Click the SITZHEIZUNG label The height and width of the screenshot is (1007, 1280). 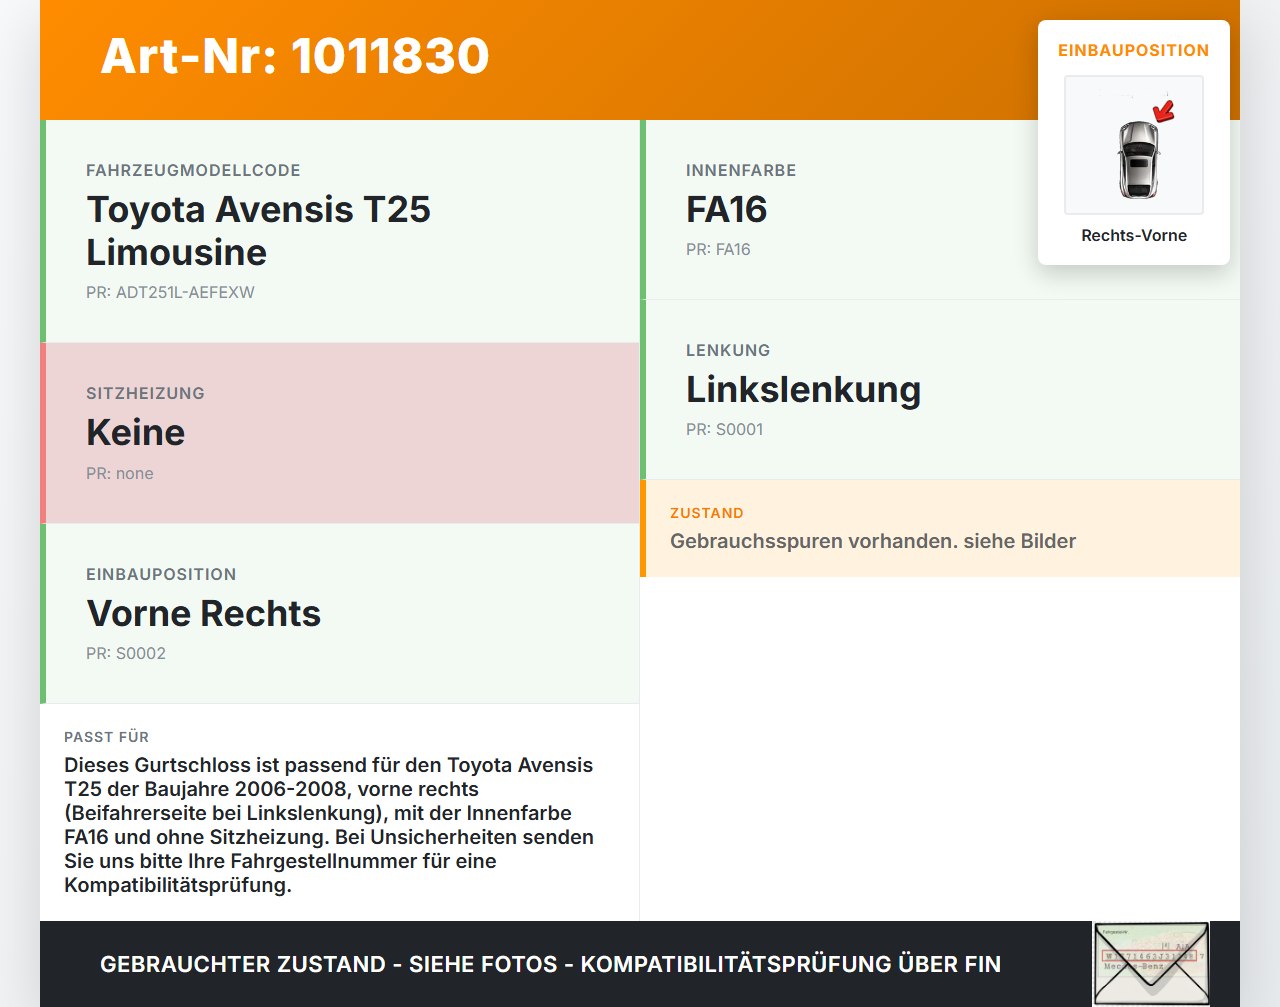point(145,393)
